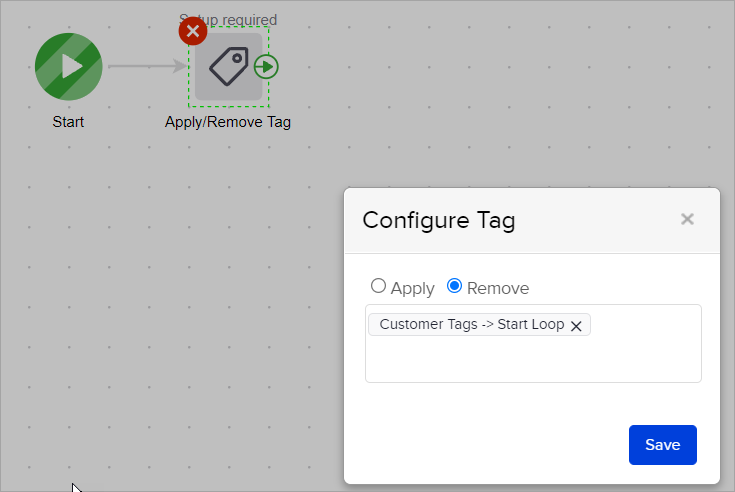This screenshot has height=492, width=735.
Task: Remove the Customer Tags -> Start Loop chip
Action: (576, 326)
